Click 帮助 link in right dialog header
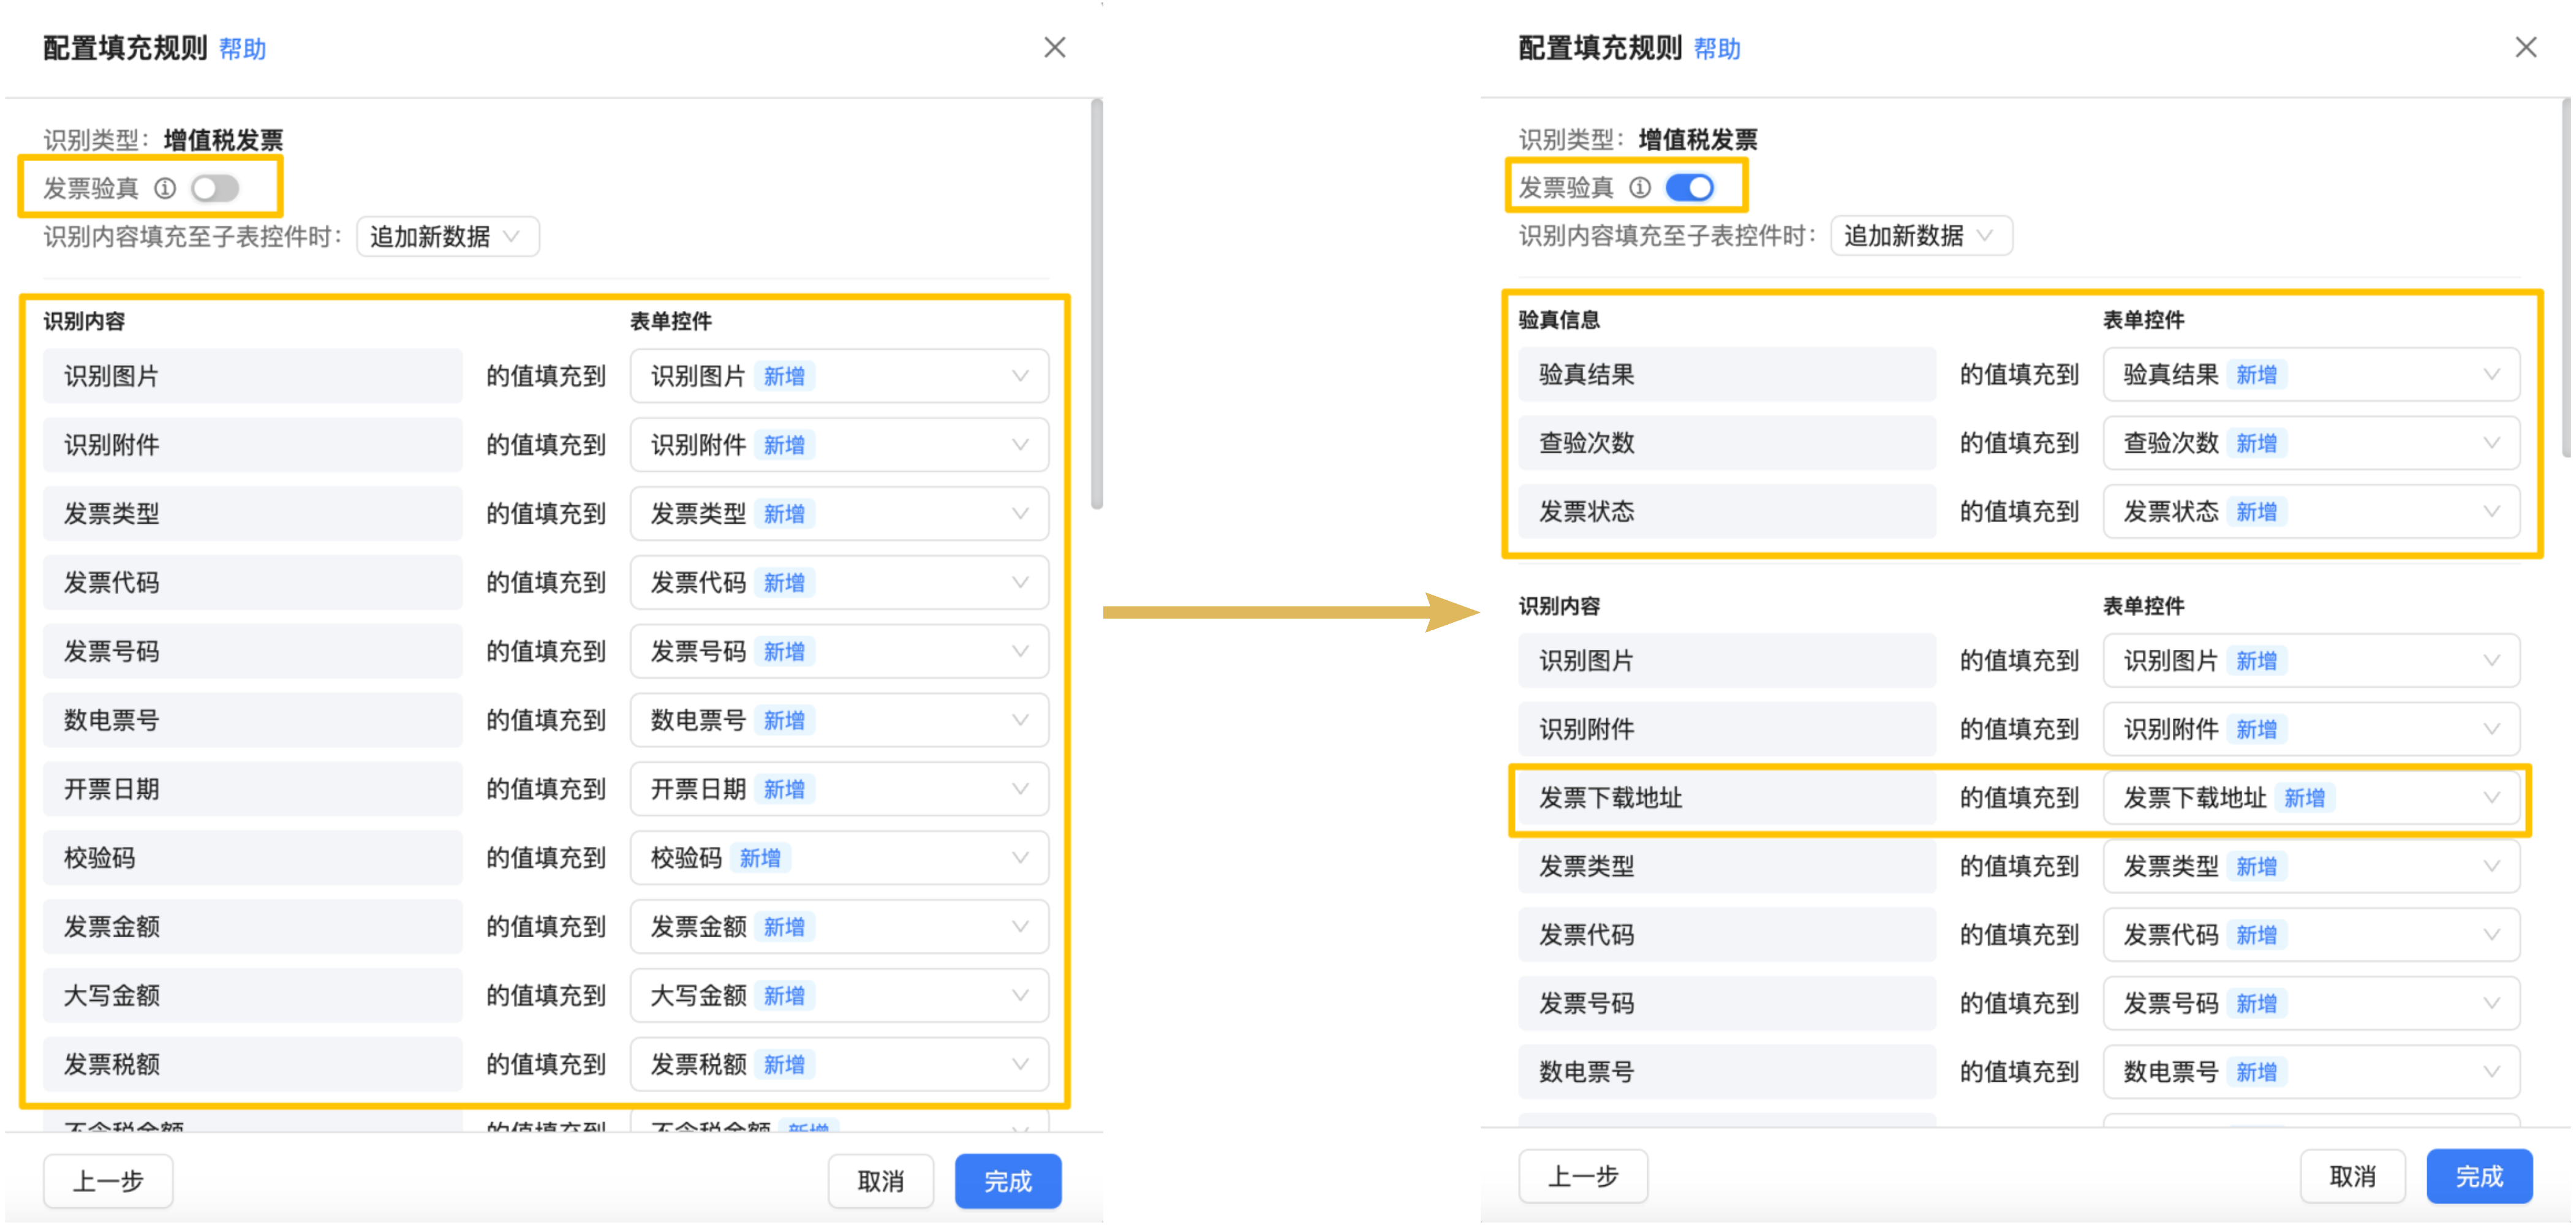The width and height of the screenshot is (2576, 1225). pos(1717,49)
